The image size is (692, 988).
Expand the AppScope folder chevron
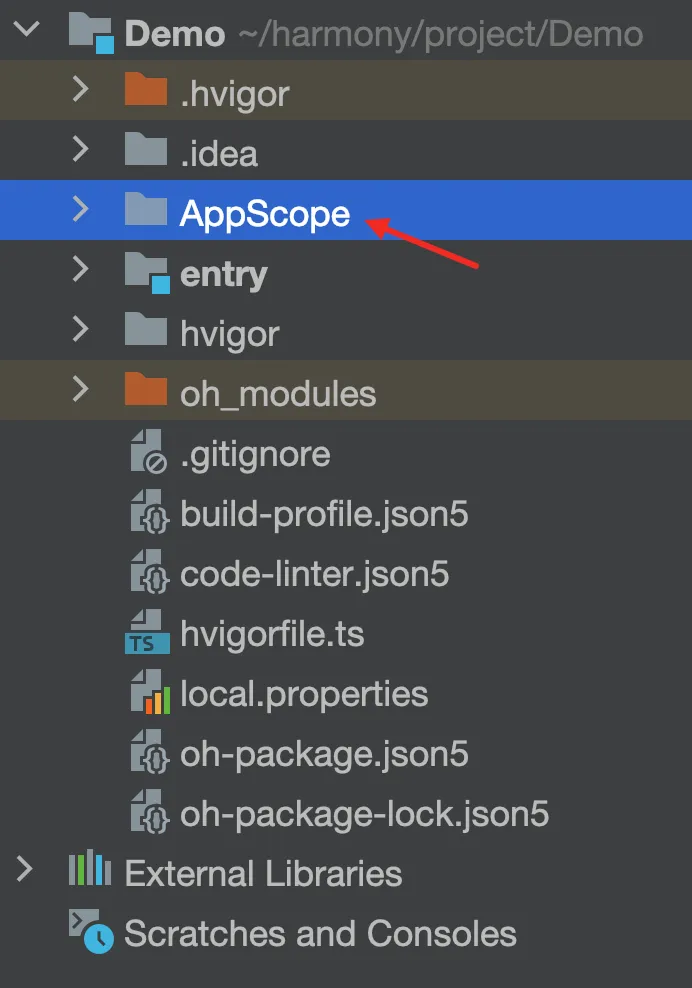click(x=80, y=209)
